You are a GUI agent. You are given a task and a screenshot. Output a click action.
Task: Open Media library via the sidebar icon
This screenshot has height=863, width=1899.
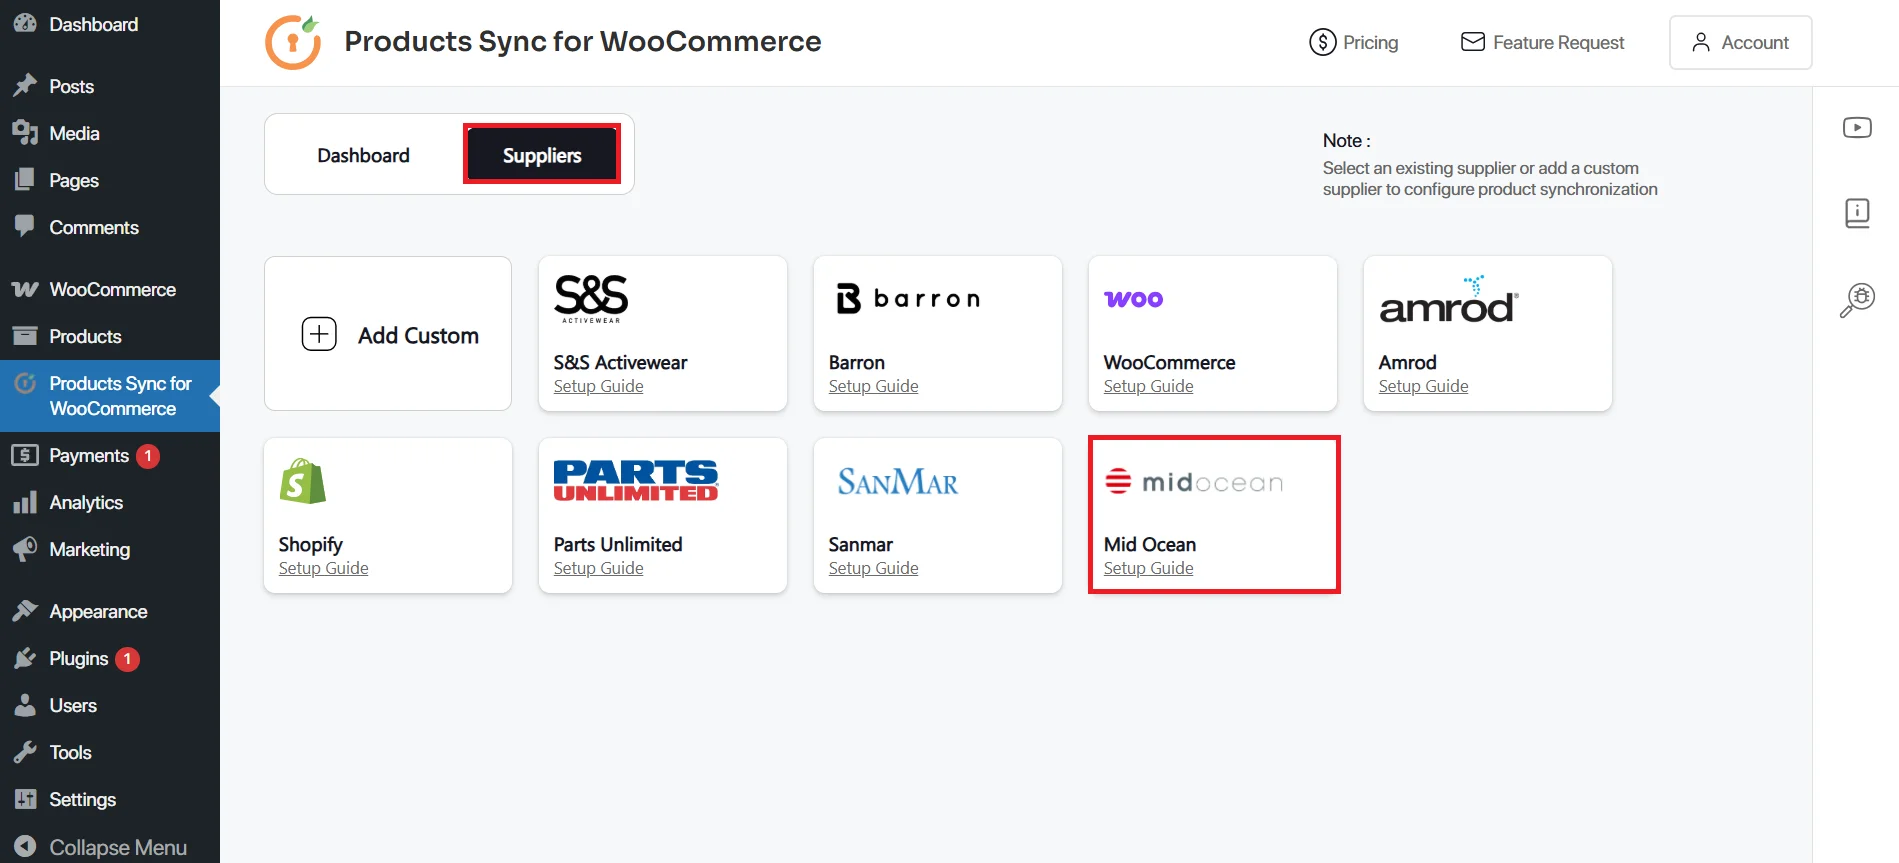point(25,133)
